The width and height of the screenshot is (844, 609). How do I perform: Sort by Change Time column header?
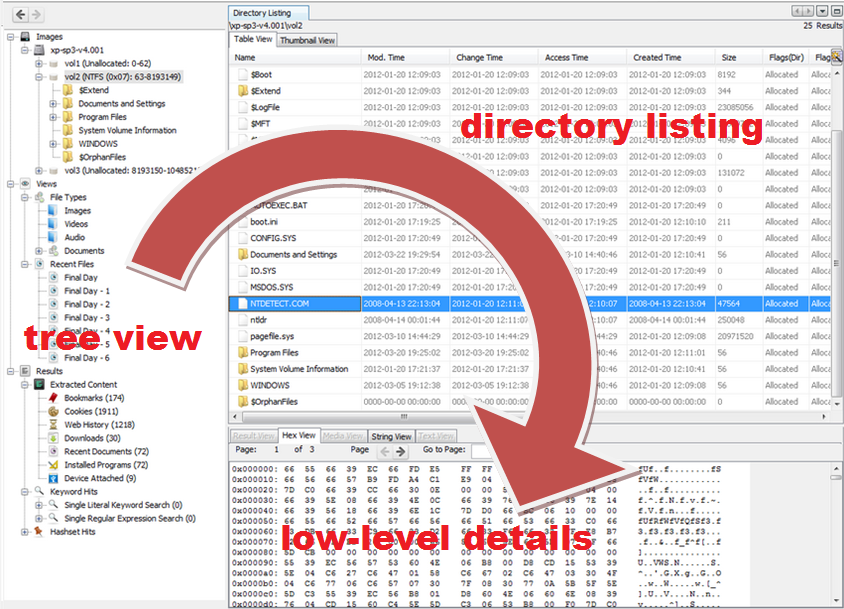(494, 58)
